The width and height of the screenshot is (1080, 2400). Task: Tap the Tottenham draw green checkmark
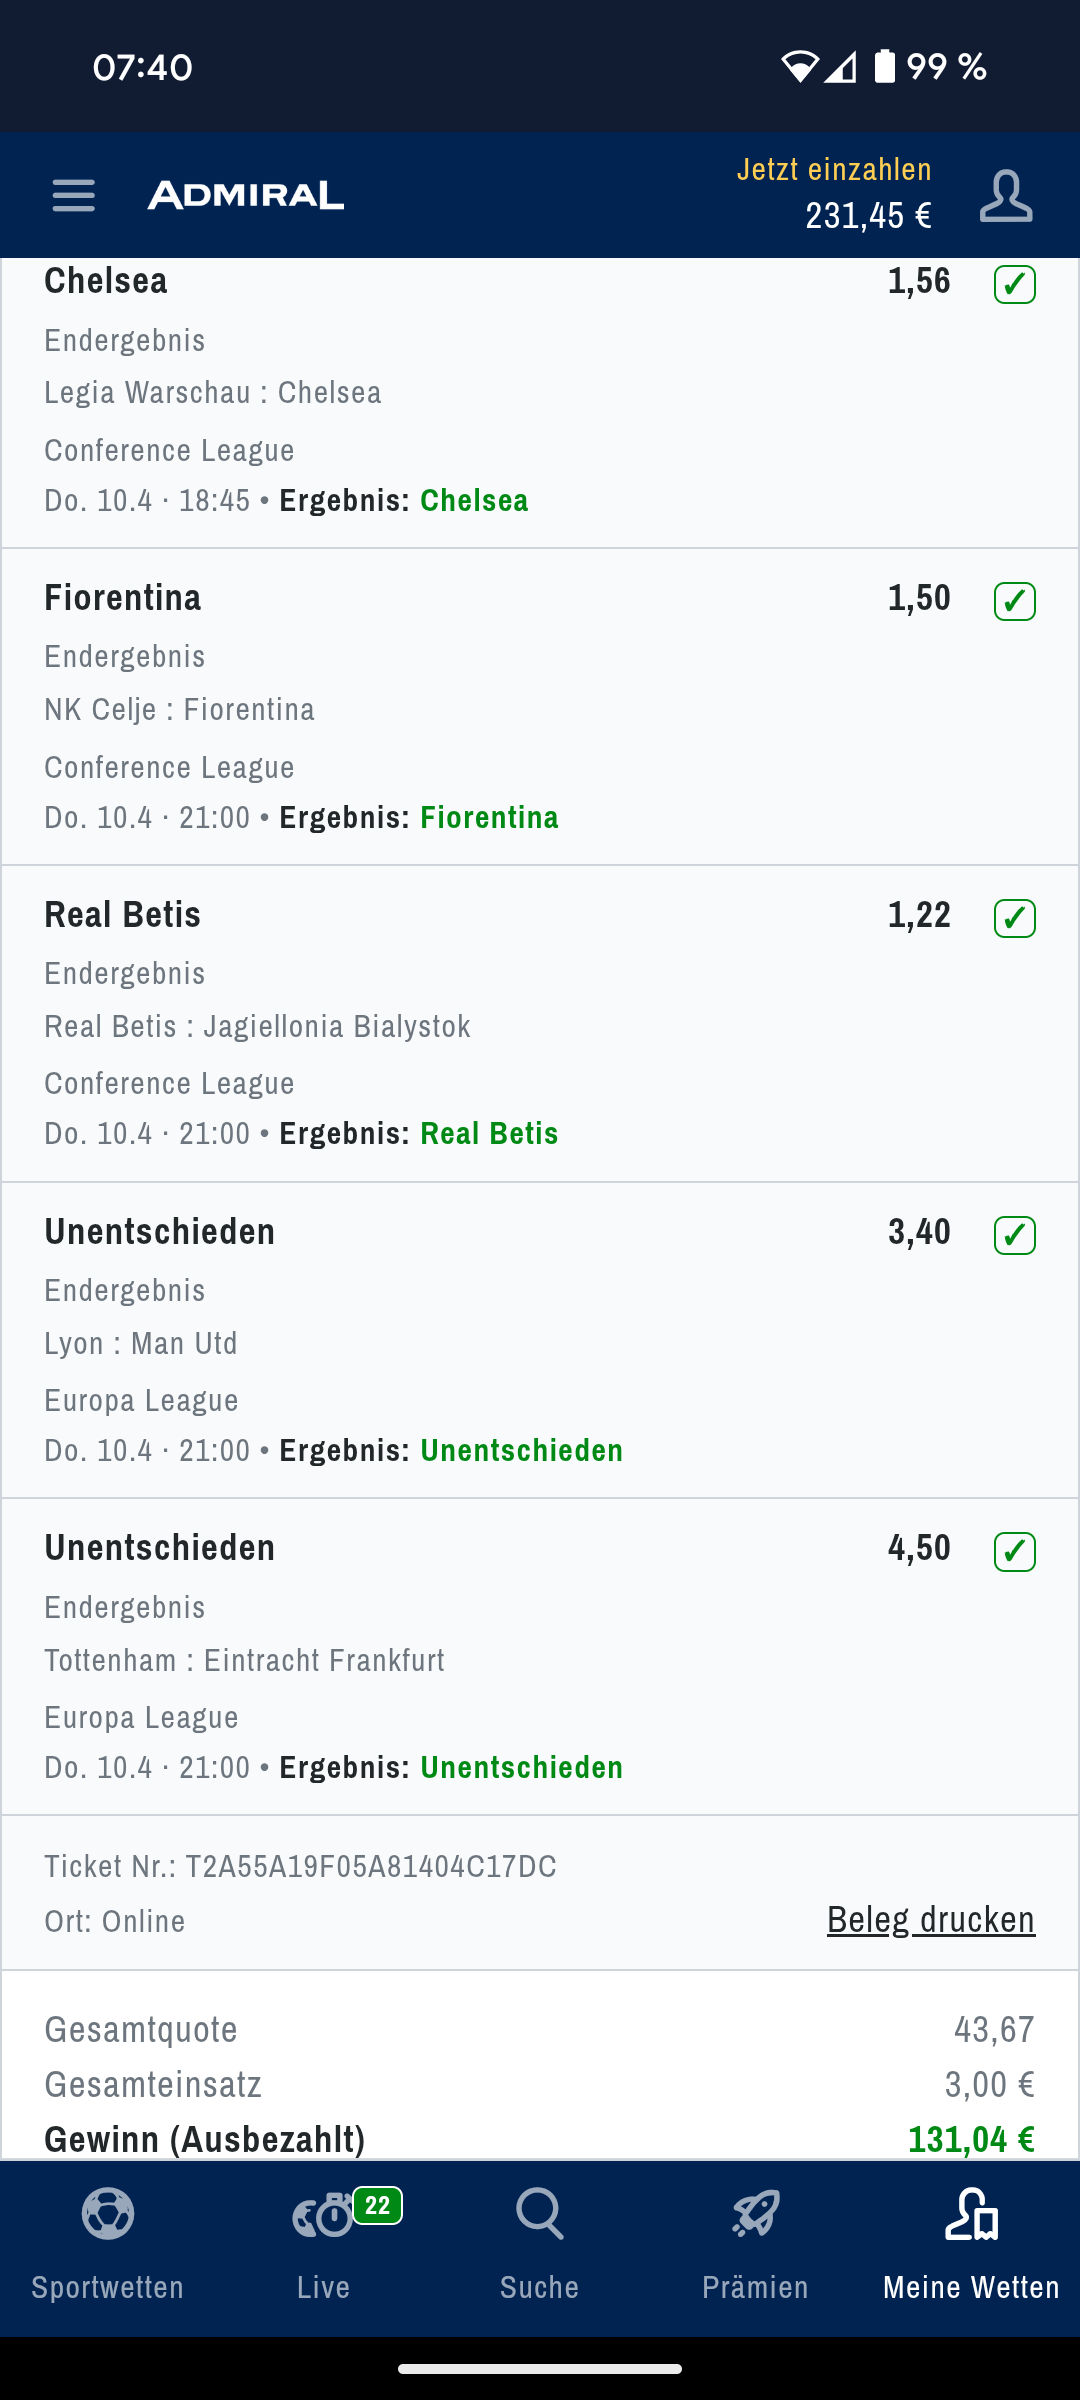1014,1552
